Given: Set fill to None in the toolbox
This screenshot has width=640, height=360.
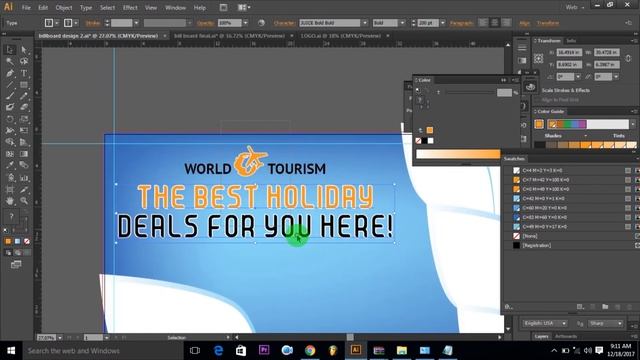Looking at the screenshot, I should pos(27,241).
